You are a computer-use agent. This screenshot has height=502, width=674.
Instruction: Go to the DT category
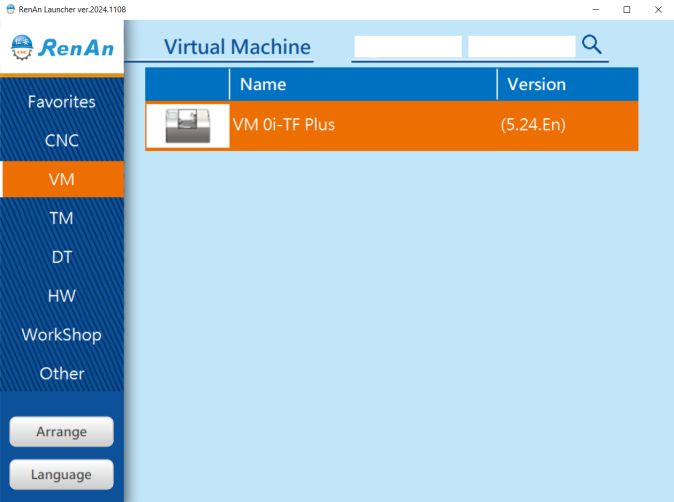pos(62,257)
